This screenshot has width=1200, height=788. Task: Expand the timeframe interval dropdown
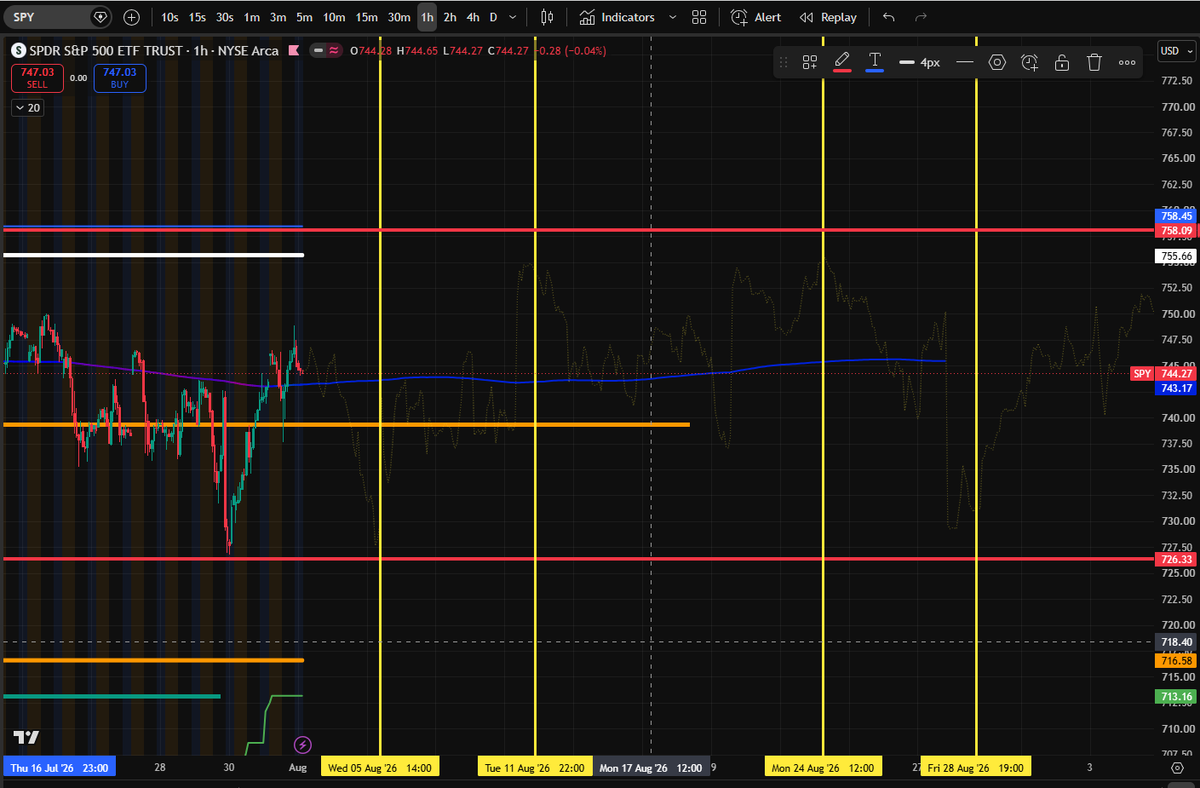[x=513, y=17]
